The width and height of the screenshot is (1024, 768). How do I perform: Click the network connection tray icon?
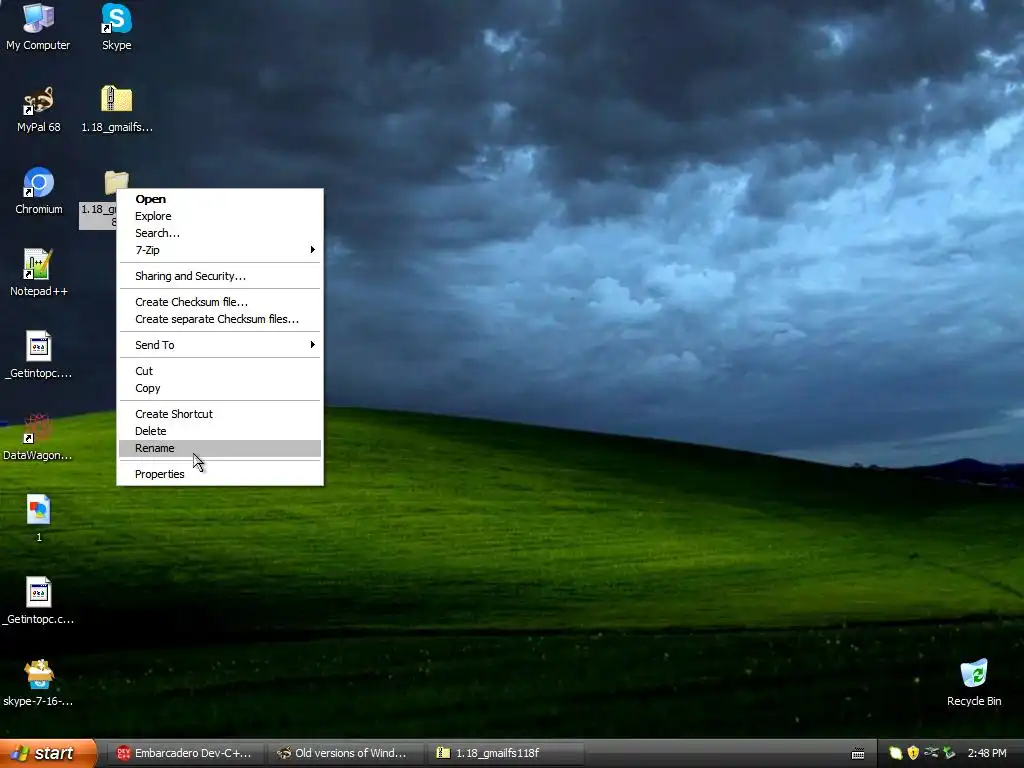(x=931, y=753)
